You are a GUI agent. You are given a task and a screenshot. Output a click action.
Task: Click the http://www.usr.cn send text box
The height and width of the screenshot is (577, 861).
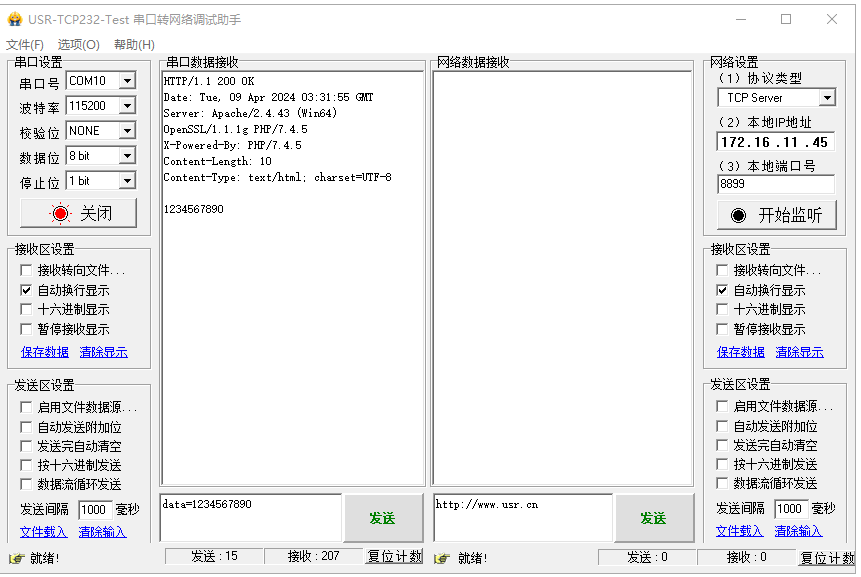[523, 518]
